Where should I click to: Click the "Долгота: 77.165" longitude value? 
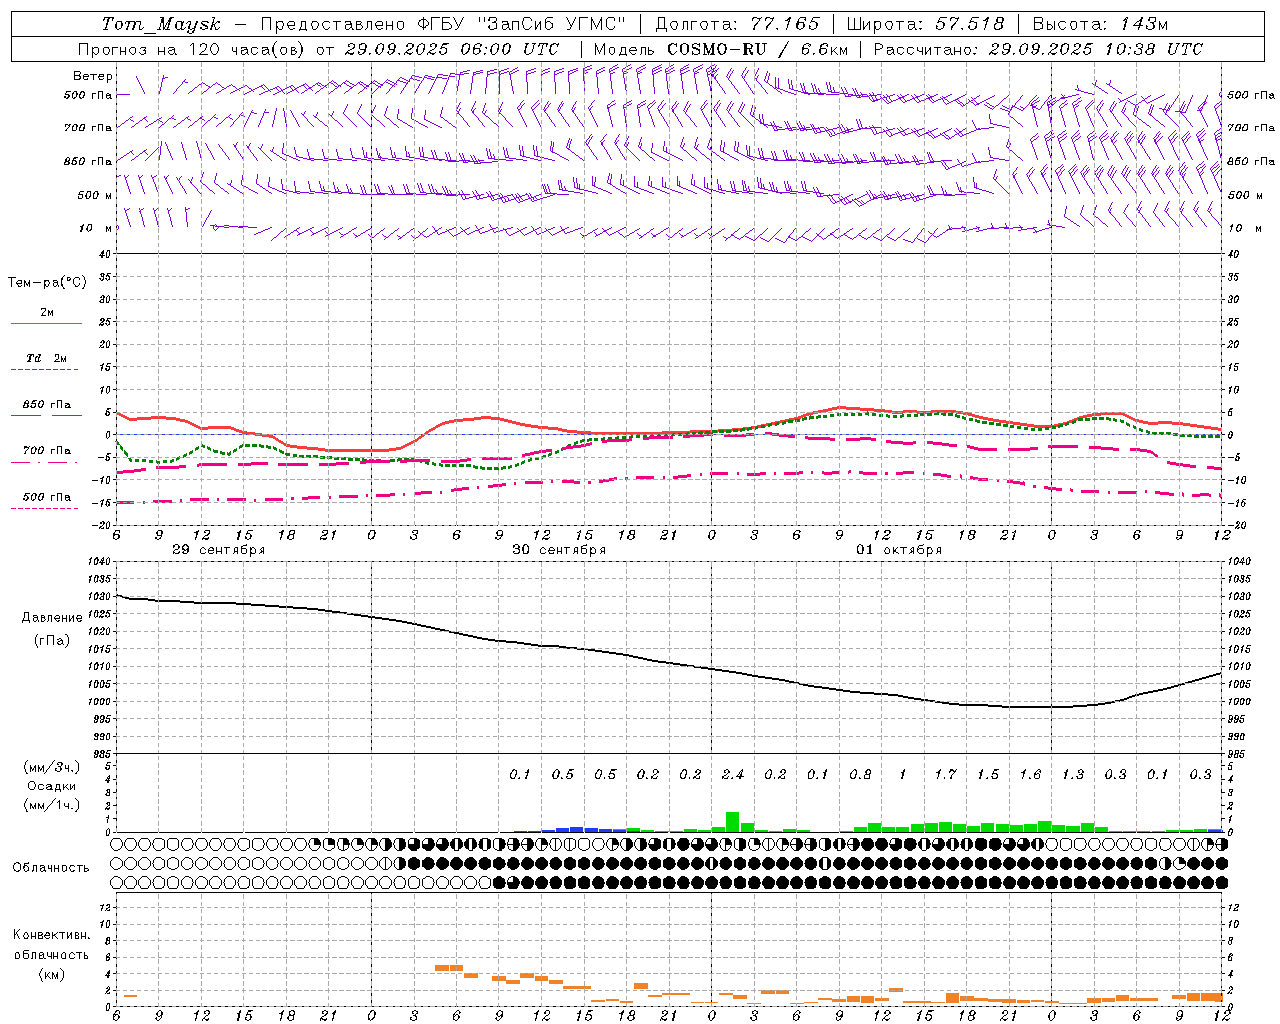click(x=737, y=24)
